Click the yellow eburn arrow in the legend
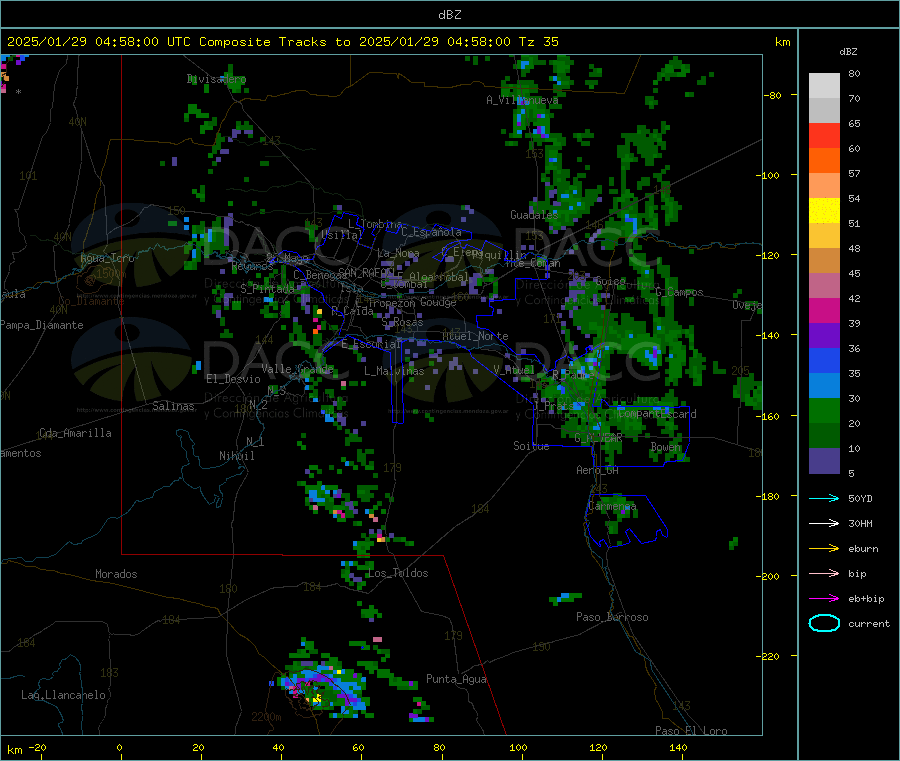This screenshot has width=900, height=761. [x=824, y=549]
